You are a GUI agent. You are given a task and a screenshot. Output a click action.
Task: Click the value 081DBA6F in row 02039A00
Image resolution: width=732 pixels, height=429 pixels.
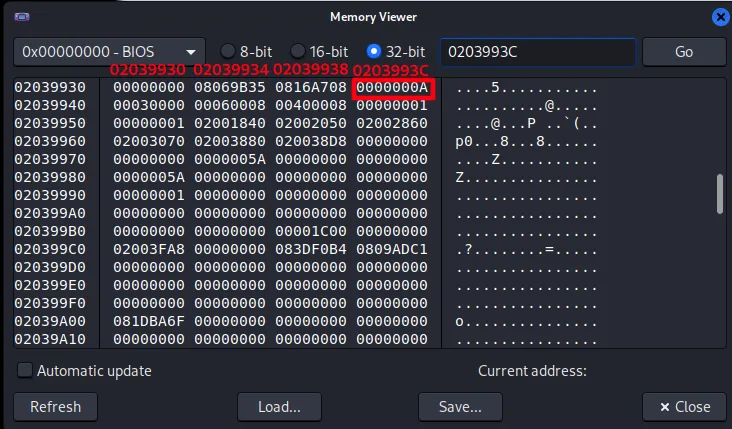click(148, 322)
